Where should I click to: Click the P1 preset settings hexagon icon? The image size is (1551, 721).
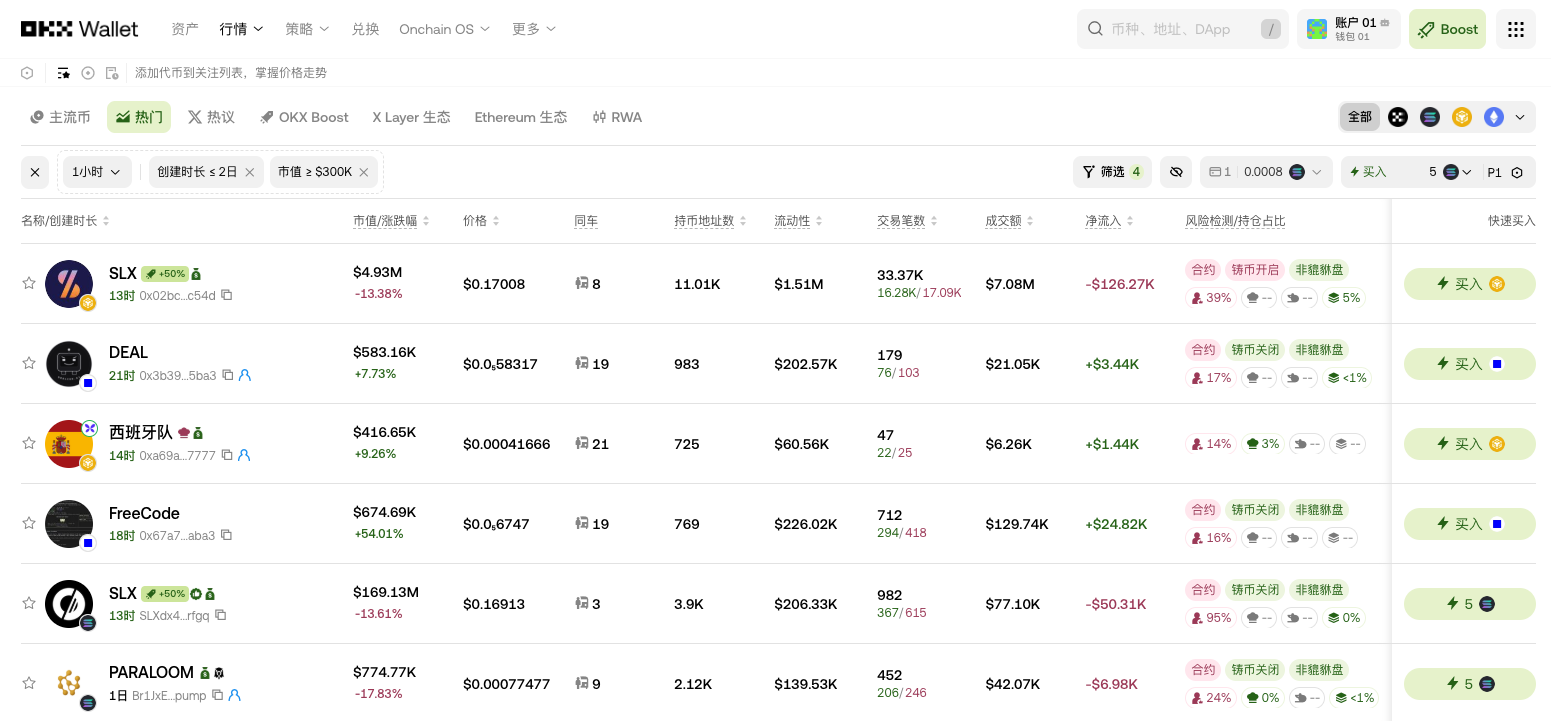(x=1517, y=172)
